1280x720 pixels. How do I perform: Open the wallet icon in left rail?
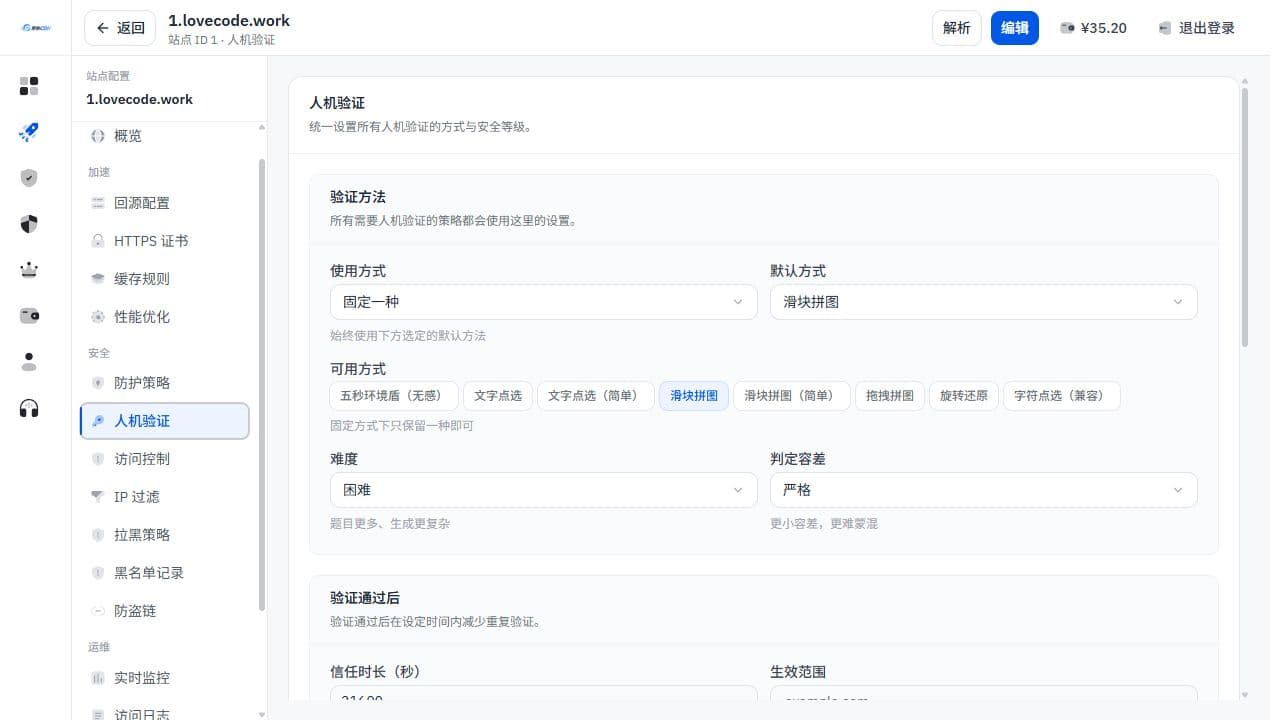click(x=29, y=316)
